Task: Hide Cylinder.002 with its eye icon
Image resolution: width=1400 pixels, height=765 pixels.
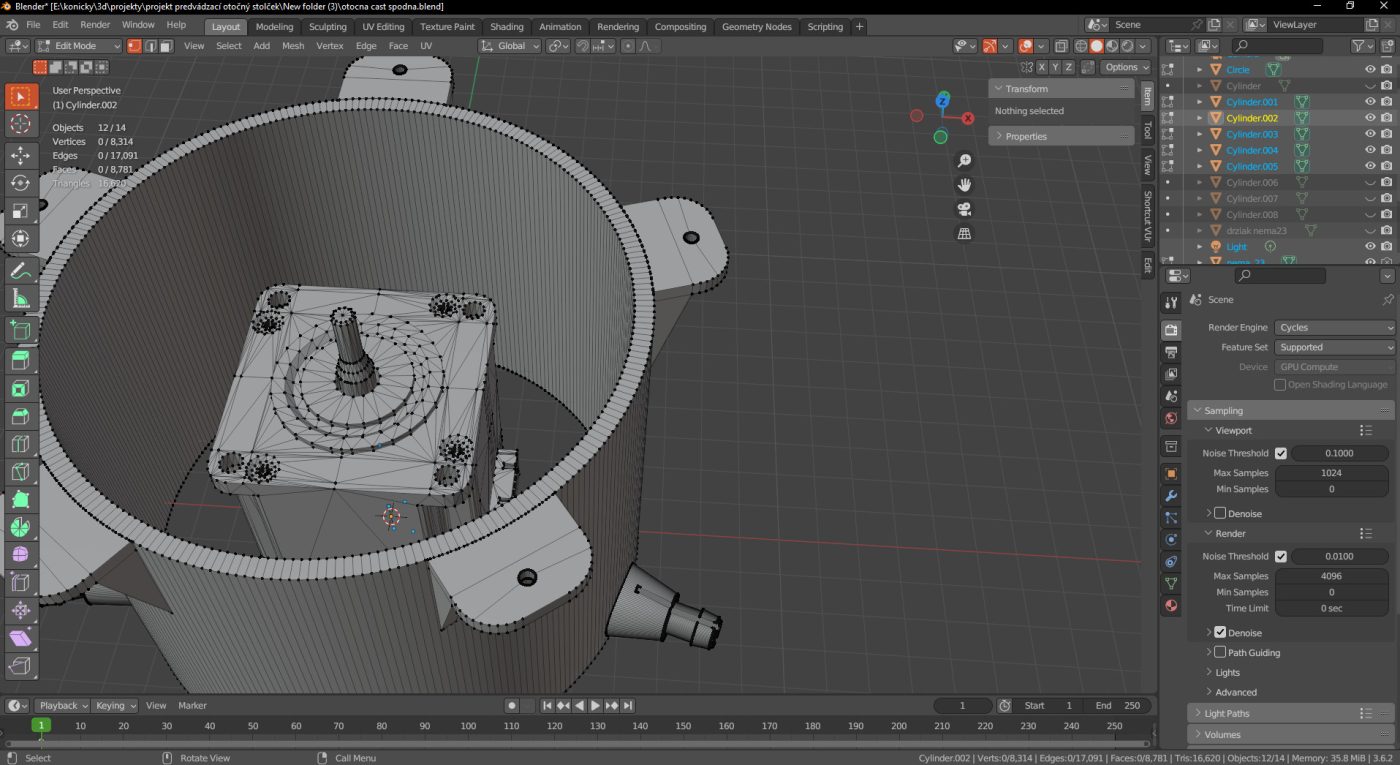Action: tap(1370, 118)
